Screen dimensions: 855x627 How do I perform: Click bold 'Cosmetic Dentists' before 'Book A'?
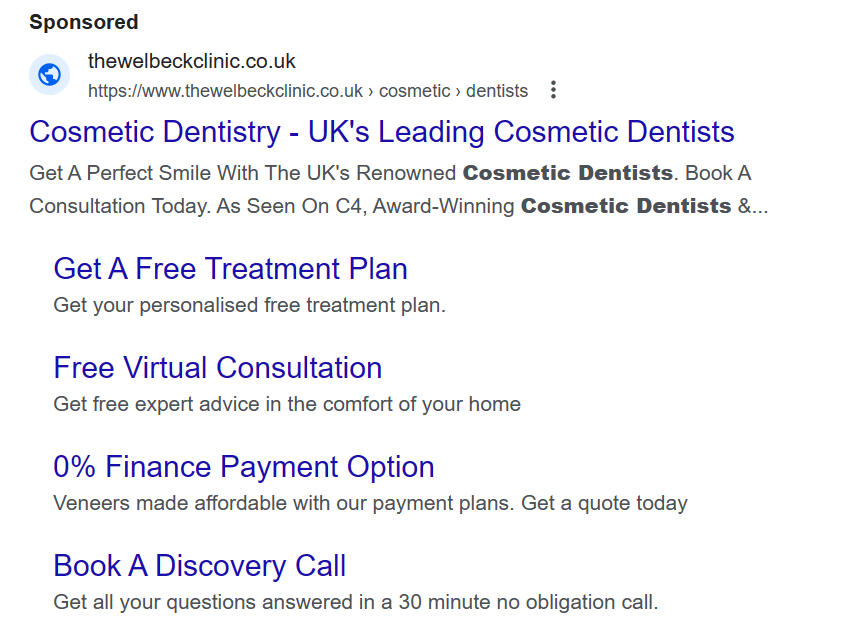[568, 173]
